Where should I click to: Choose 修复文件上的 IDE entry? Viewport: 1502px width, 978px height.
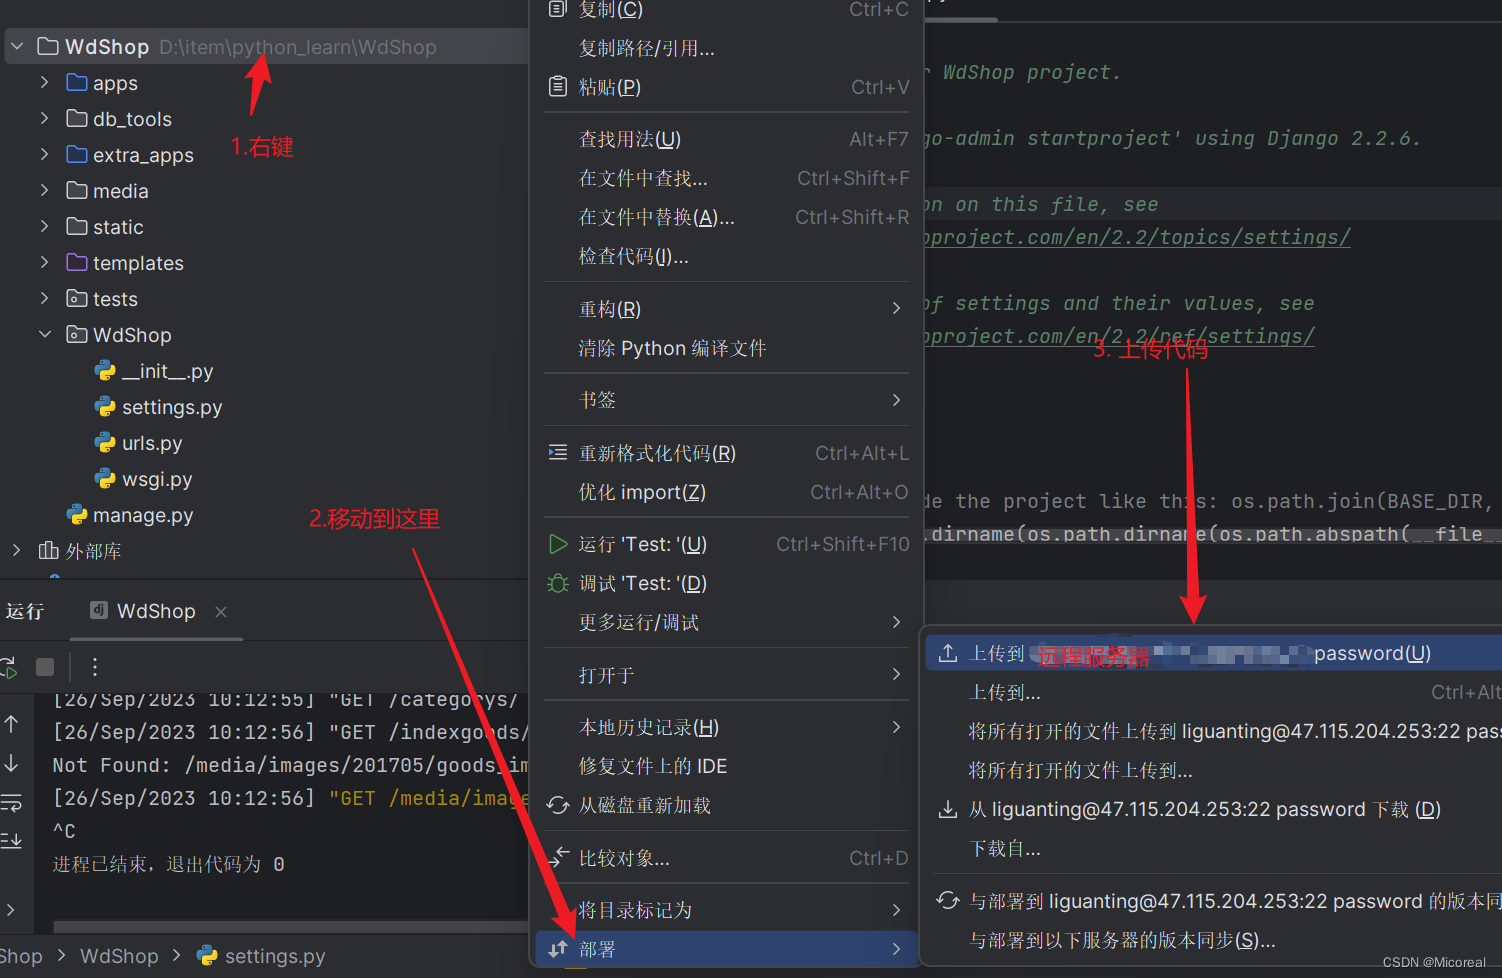tap(726, 766)
